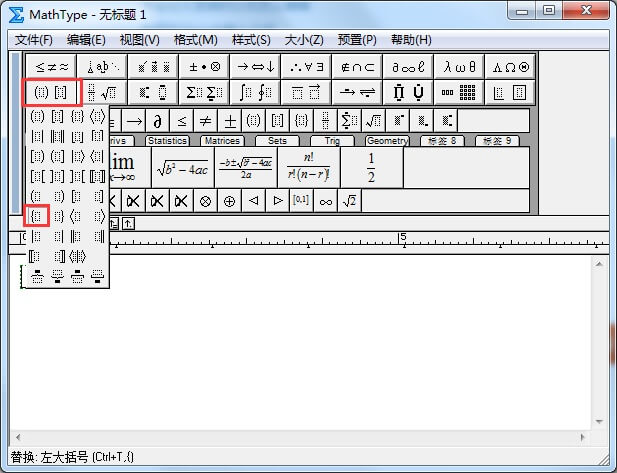
Task: Select the left curly brace template
Action: coord(37,215)
